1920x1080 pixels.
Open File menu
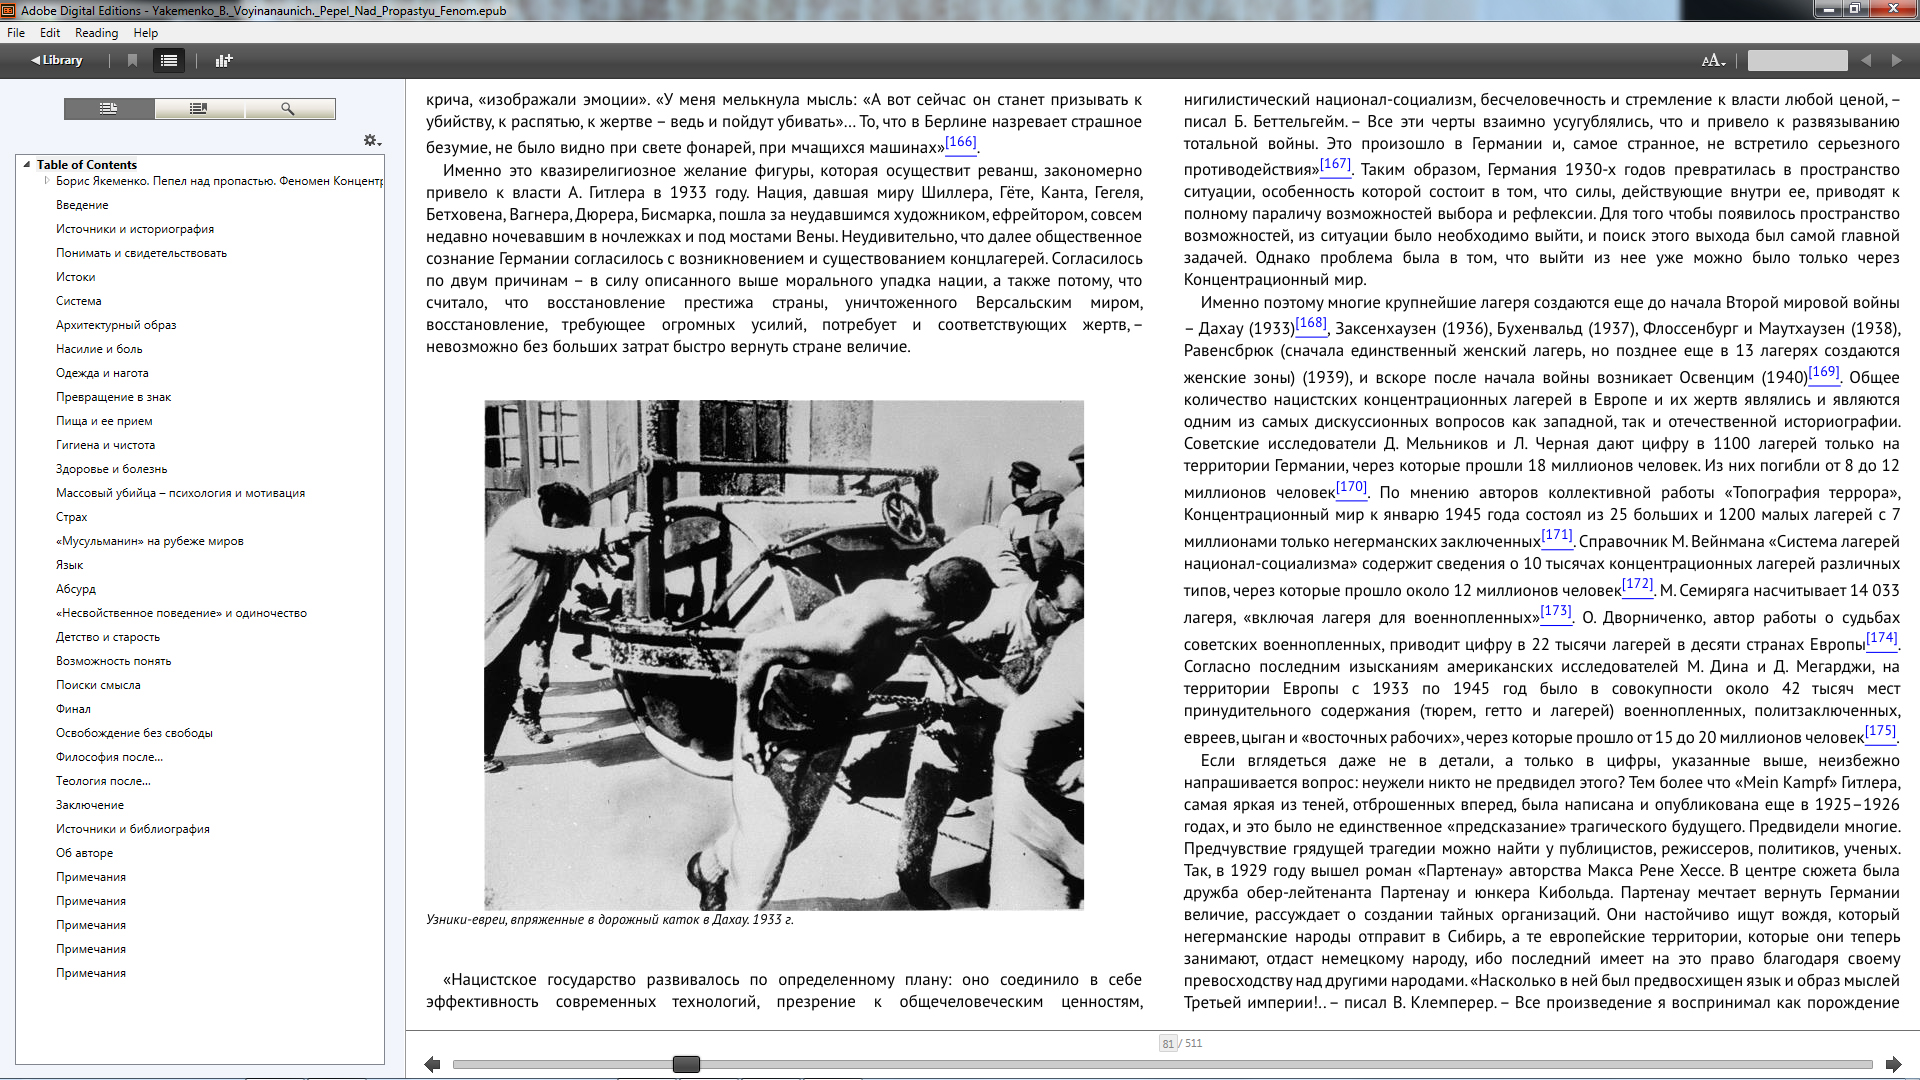[16, 33]
